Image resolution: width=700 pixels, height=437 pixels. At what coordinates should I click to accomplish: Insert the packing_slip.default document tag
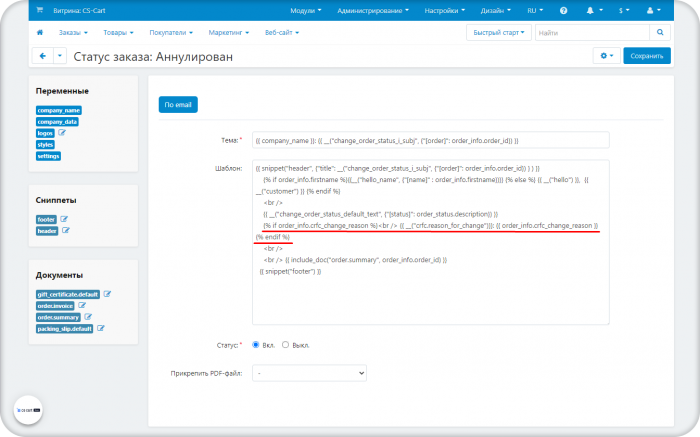coord(65,329)
